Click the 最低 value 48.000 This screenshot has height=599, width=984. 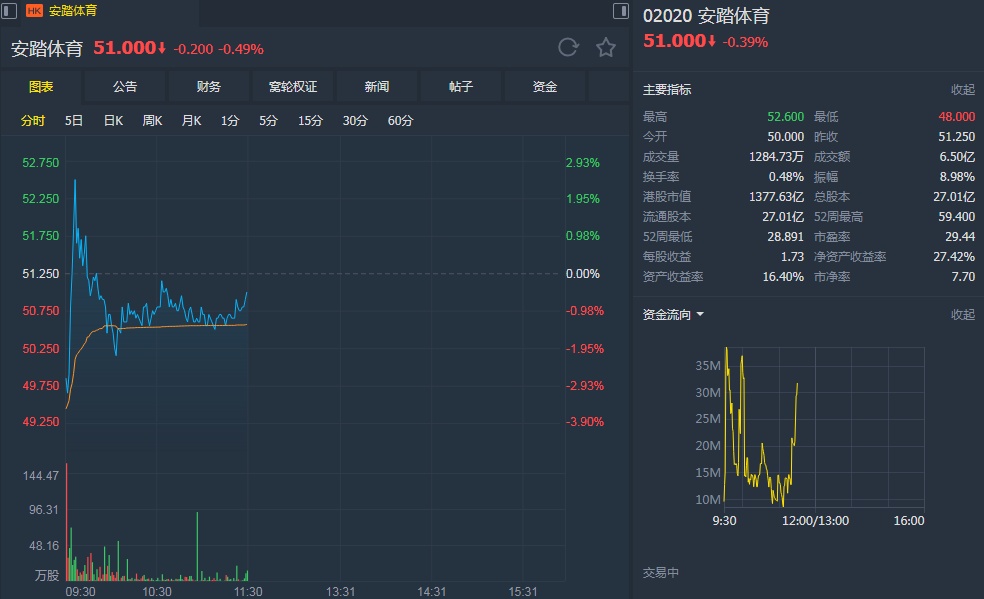pyautogui.click(x=956, y=117)
